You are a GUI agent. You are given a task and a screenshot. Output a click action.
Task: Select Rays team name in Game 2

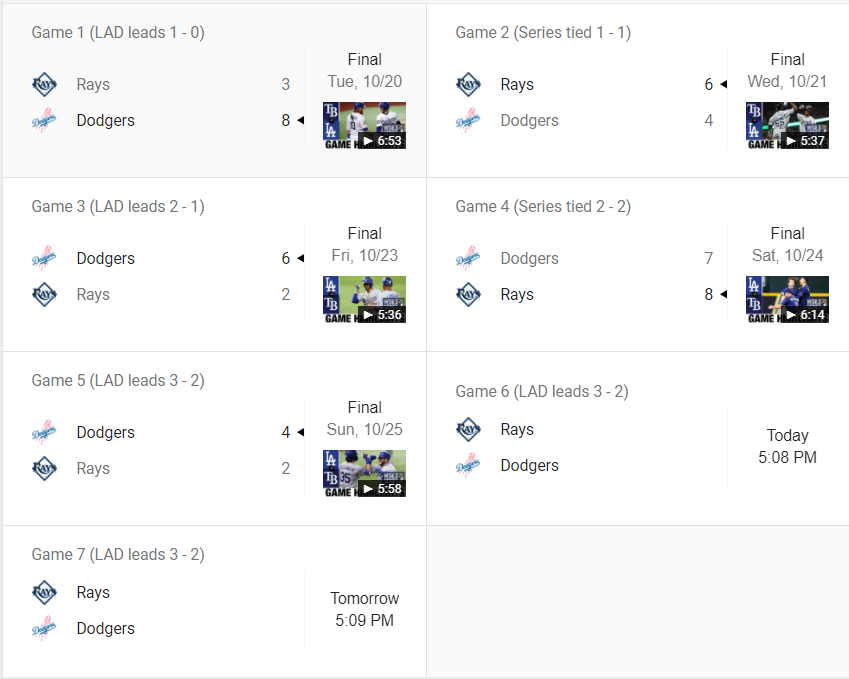coord(517,85)
